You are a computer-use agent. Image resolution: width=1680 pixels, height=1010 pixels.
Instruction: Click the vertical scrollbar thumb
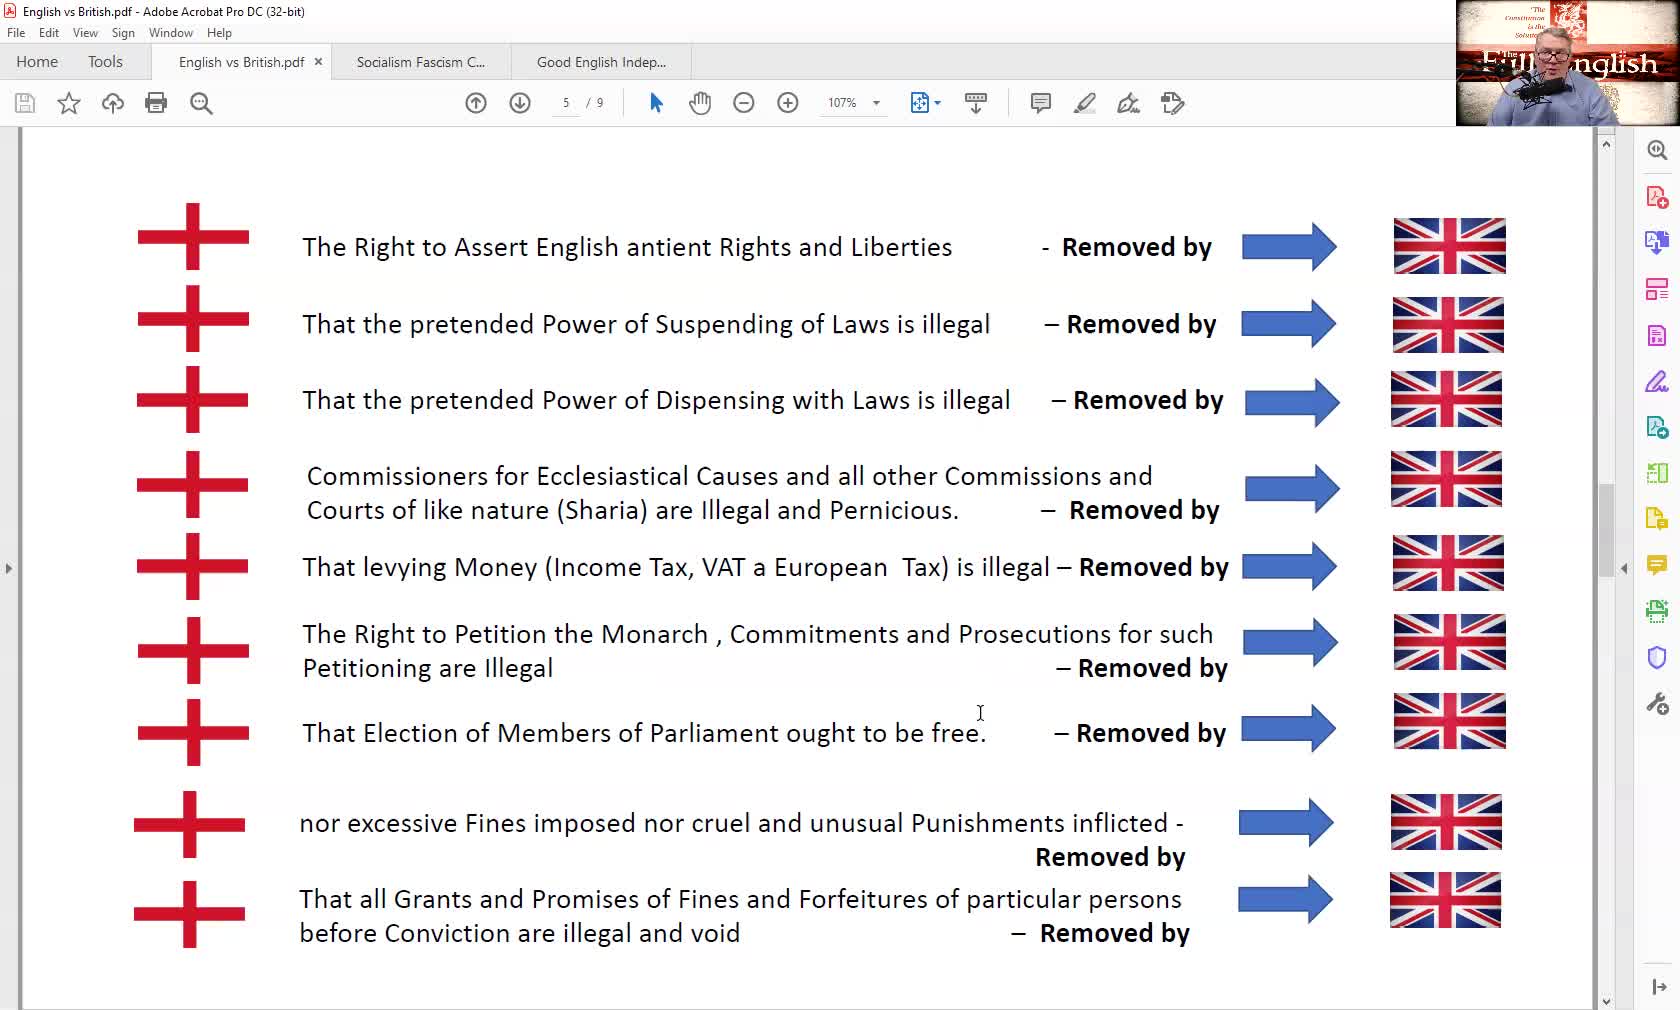tap(1606, 530)
